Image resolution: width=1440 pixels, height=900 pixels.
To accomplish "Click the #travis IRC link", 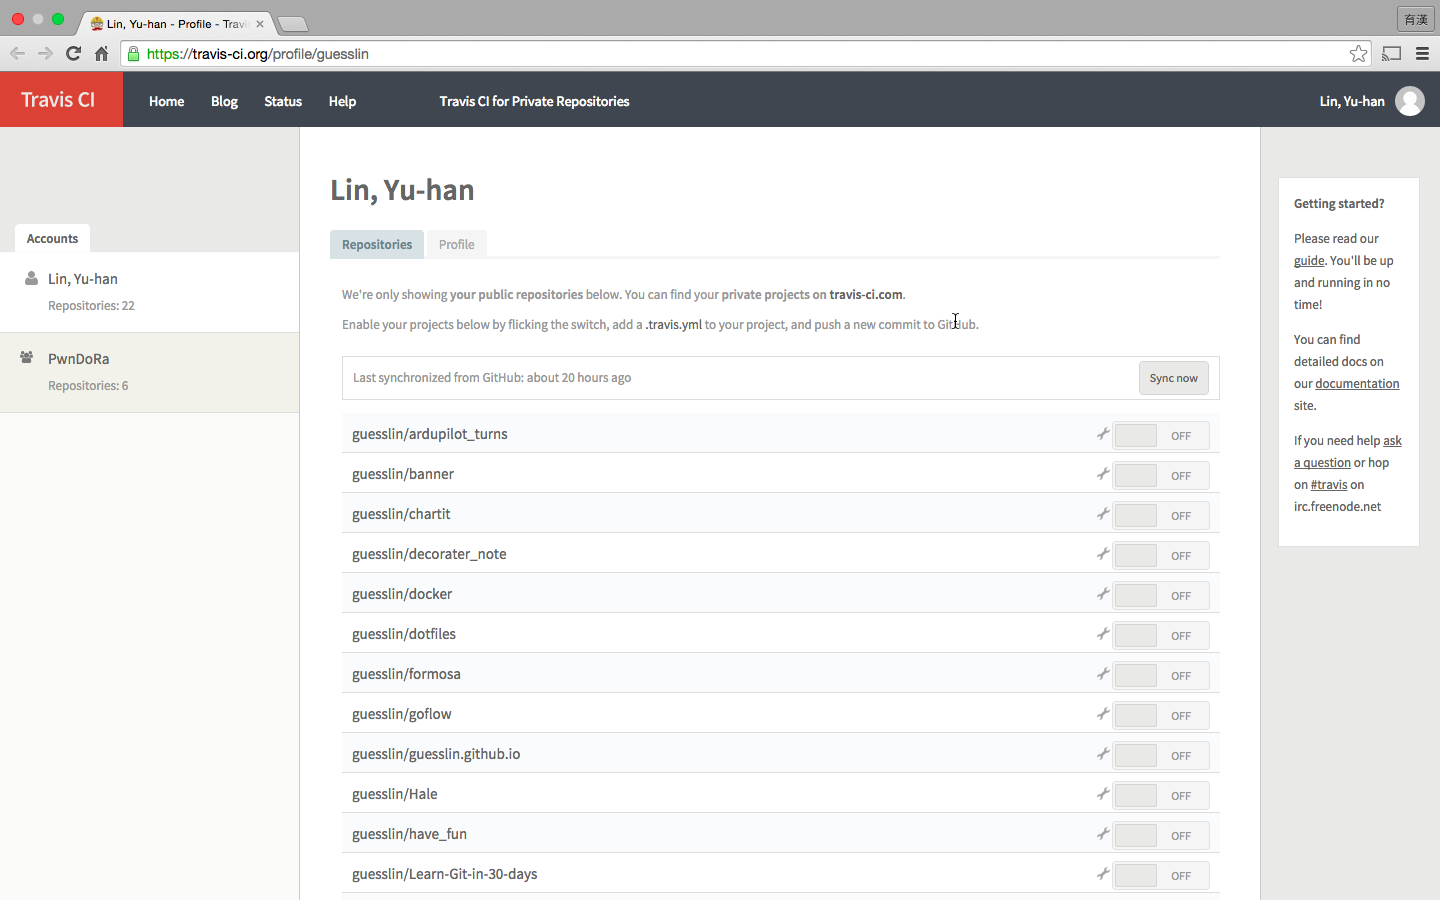I will (x=1329, y=484).
